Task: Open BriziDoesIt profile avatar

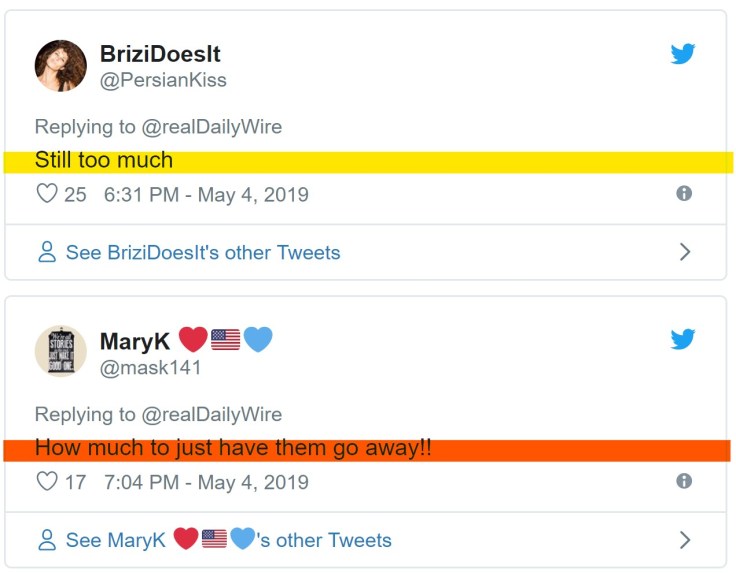Action: point(61,66)
